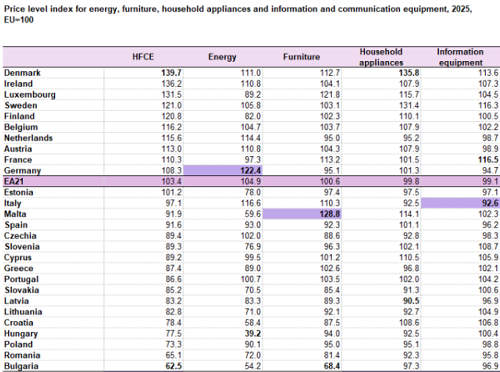Select the Cyprus row label
The image size is (500, 372).
[18, 258]
